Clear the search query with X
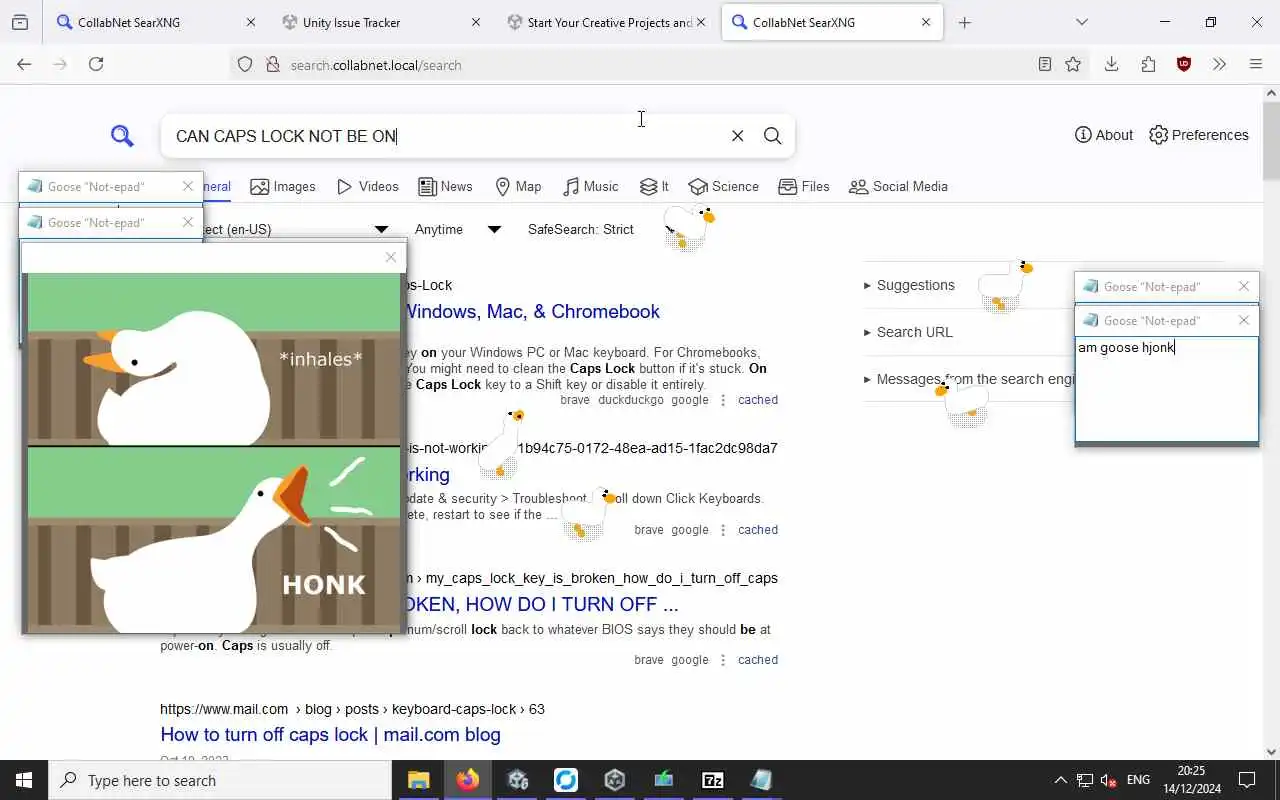The height and width of the screenshot is (800, 1280). click(737, 136)
